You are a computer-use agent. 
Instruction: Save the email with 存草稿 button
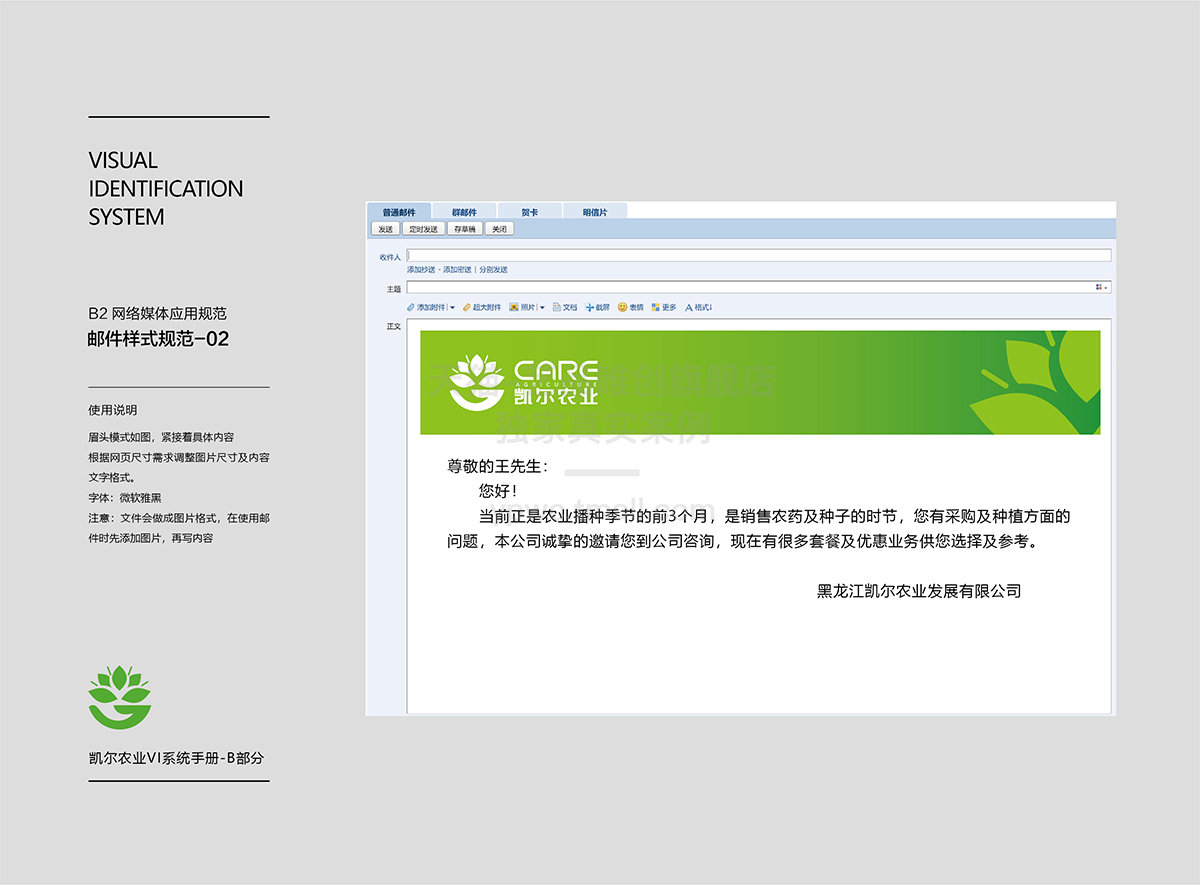coord(464,229)
